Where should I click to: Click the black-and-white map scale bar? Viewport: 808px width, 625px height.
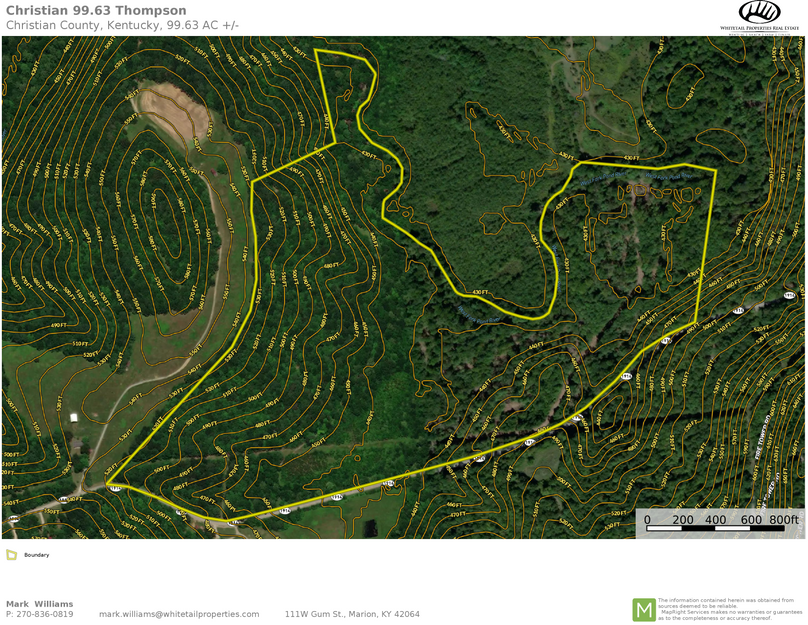(x=716, y=529)
